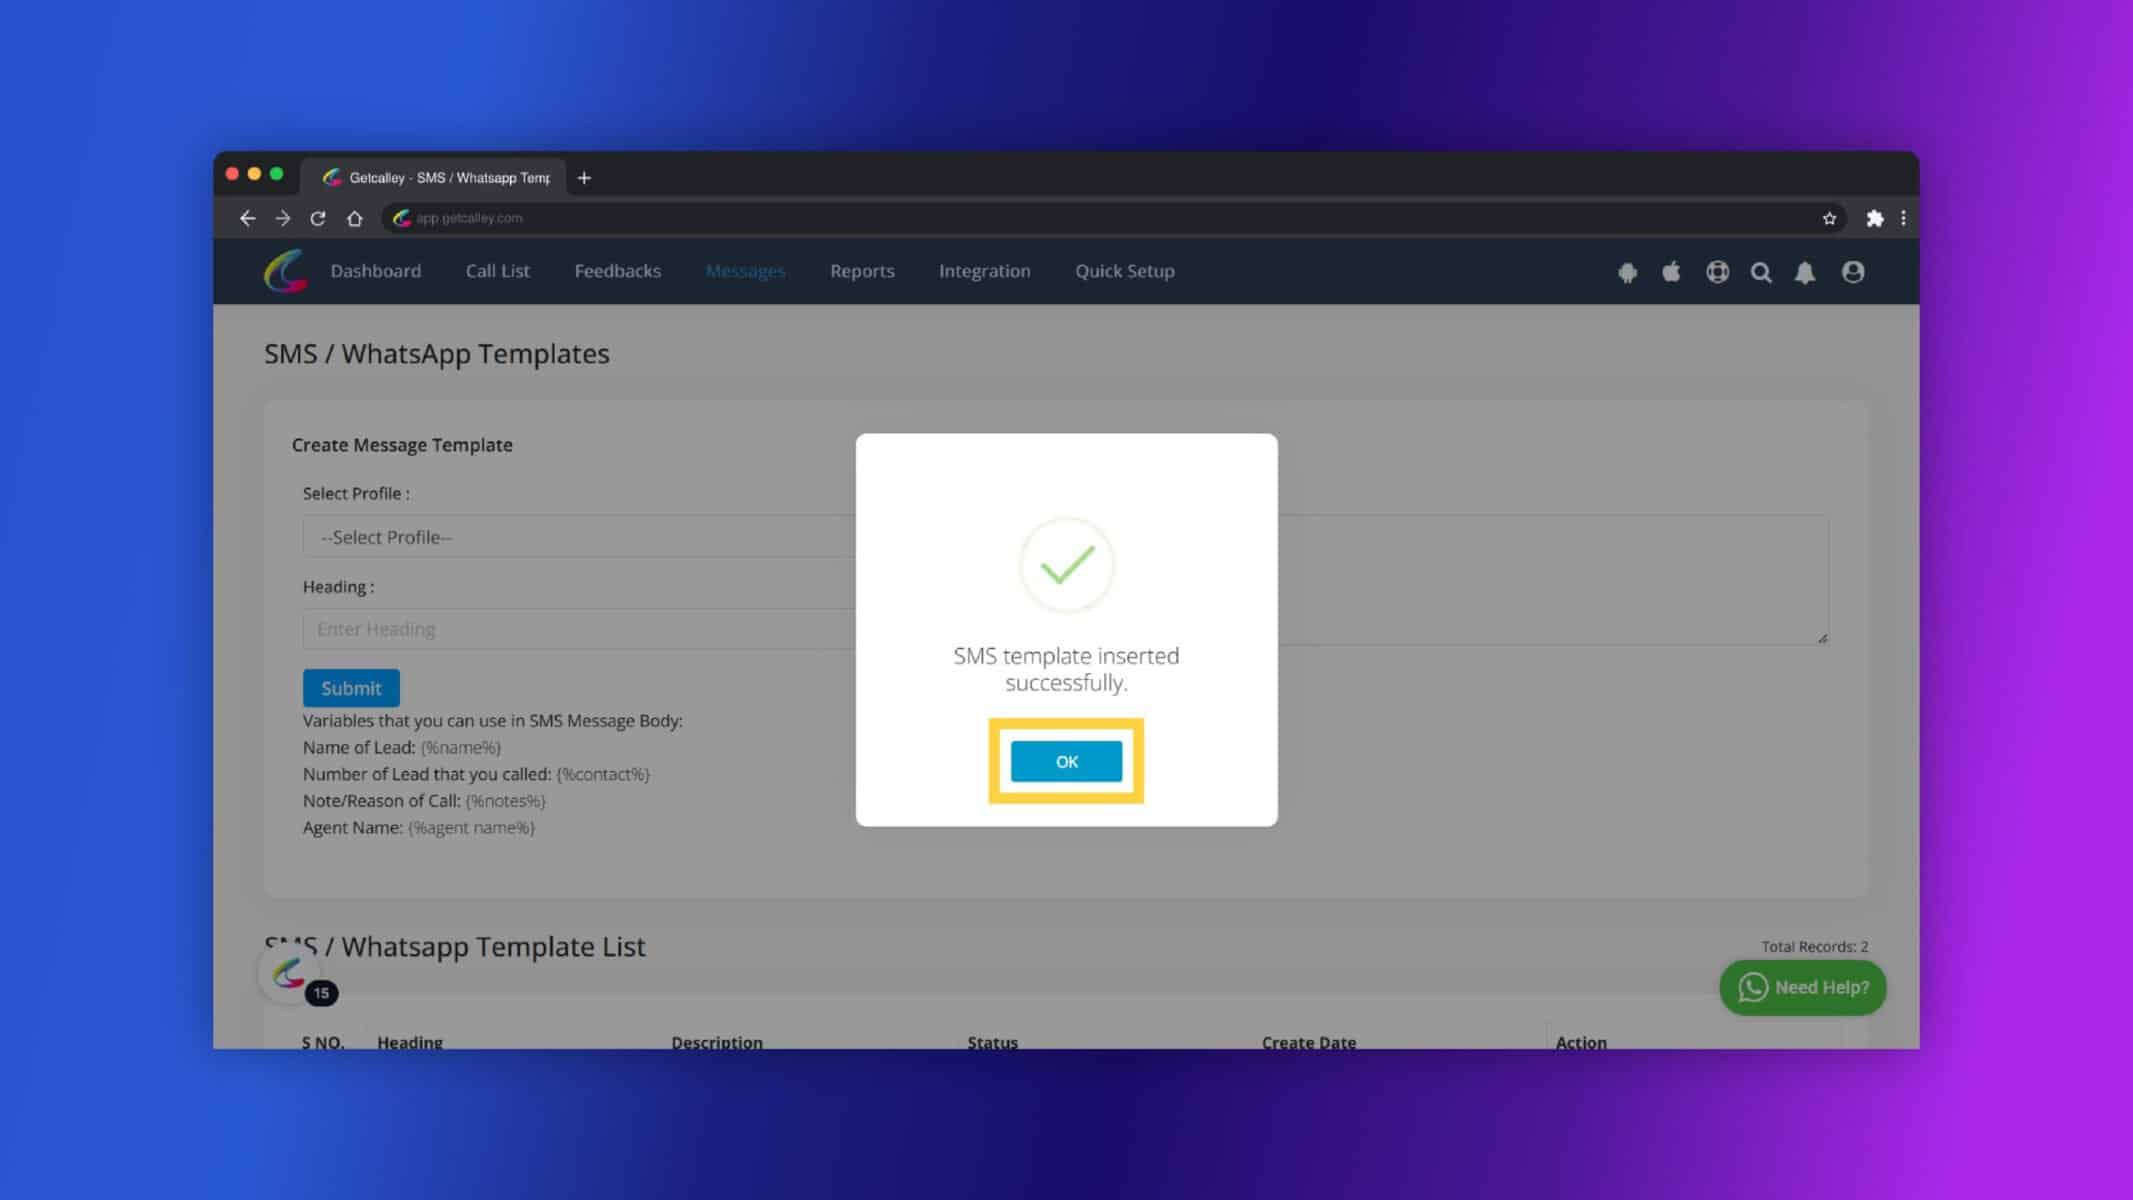
Task: Click the Integration menu icon
Action: pyautogui.click(x=984, y=271)
